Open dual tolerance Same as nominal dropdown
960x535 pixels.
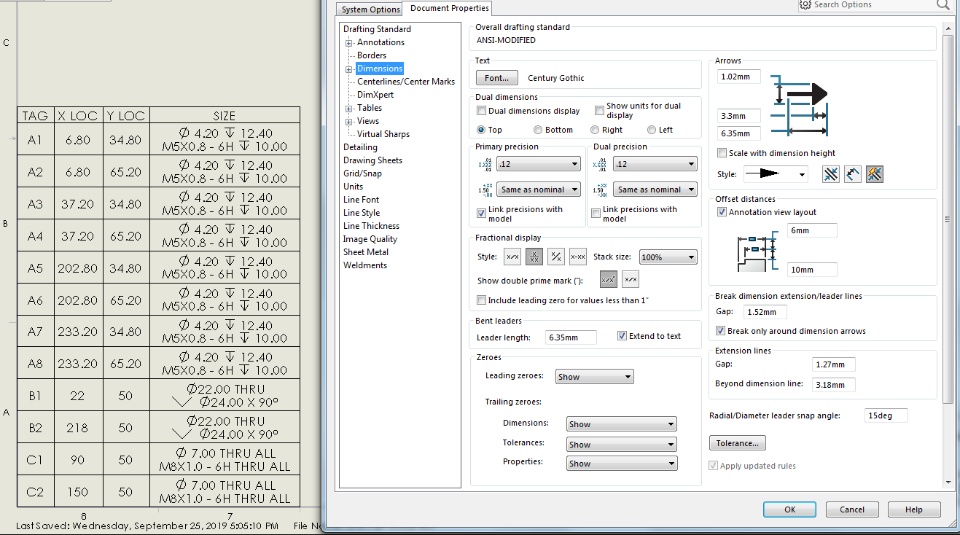pyautogui.click(x=656, y=190)
